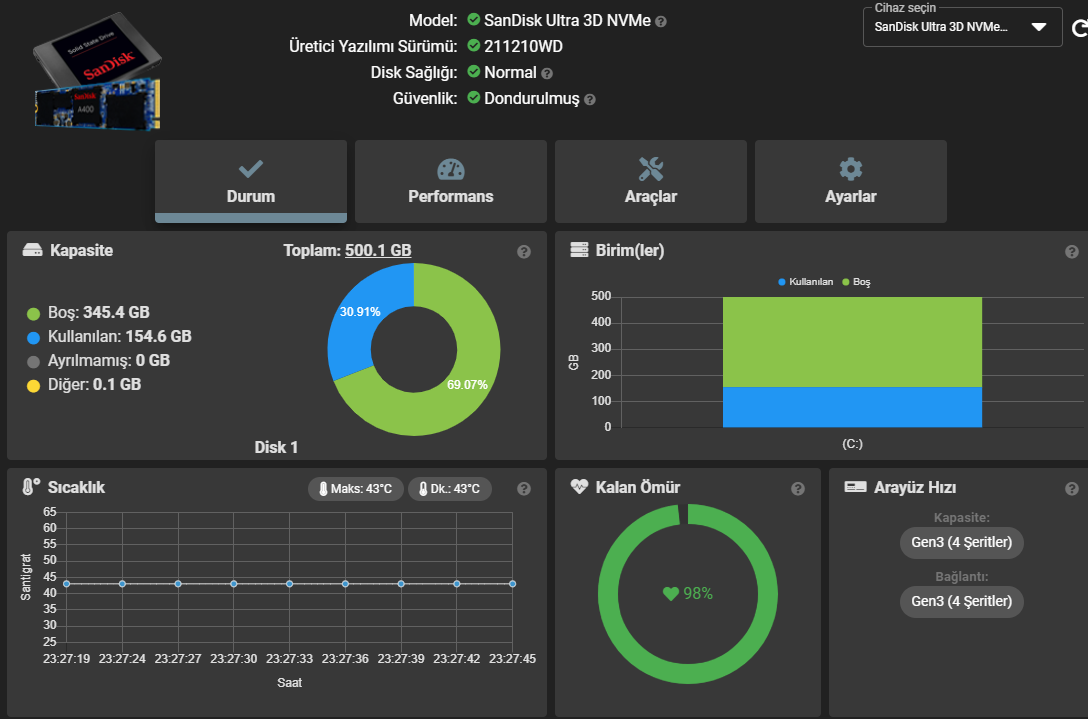Click the gray Ayrılmamış legend dot
Viewport: 1088px width, 719px height.
pyautogui.click(x=33, y=362)
